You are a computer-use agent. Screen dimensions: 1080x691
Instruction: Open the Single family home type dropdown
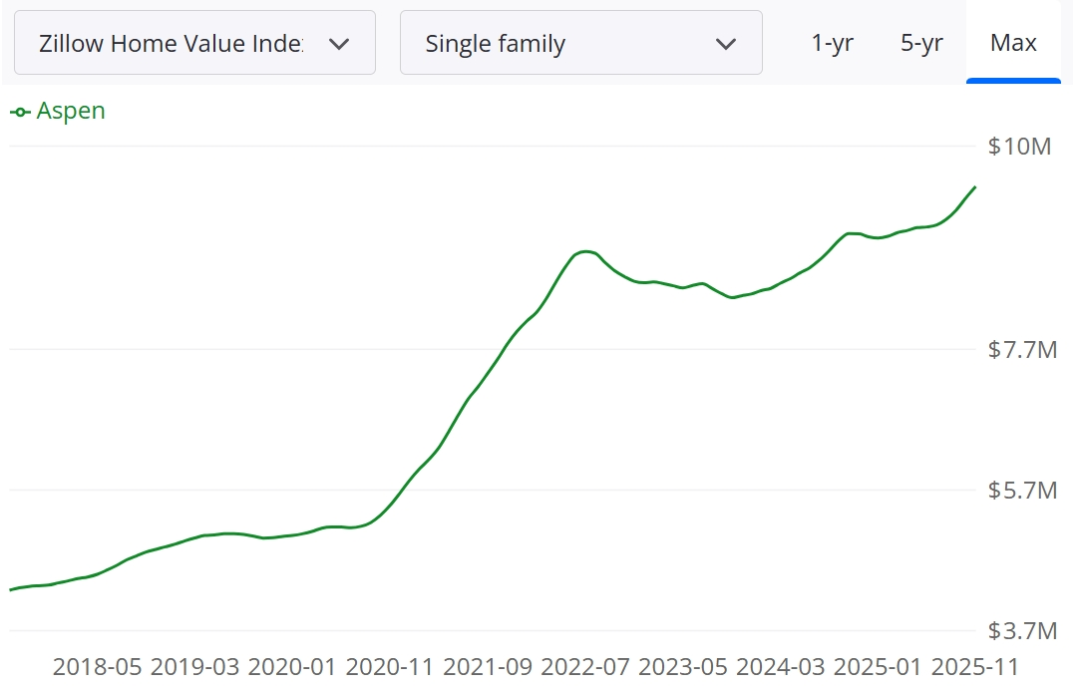click(581, 43)
